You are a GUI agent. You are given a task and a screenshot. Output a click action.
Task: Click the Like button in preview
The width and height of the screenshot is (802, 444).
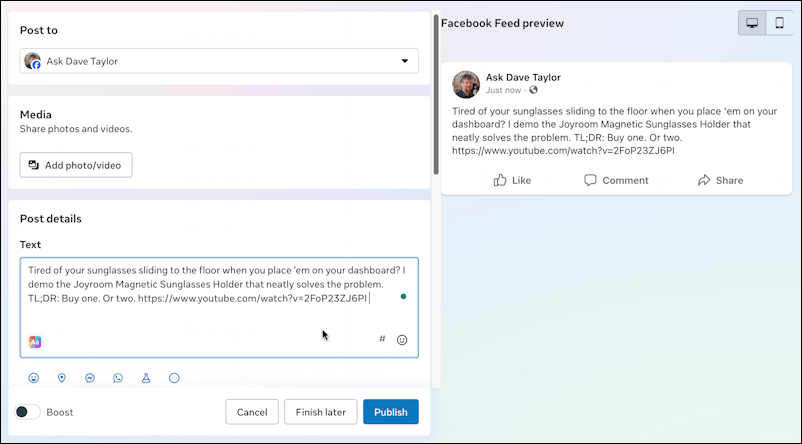(512, 180)
